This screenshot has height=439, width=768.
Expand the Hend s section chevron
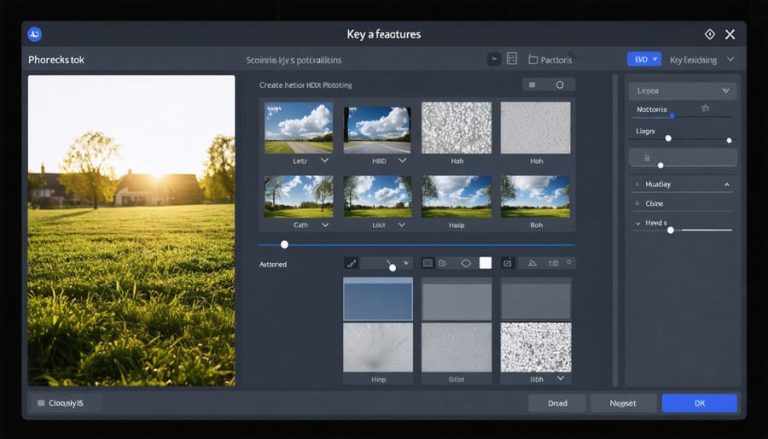(x=638, y=223)
